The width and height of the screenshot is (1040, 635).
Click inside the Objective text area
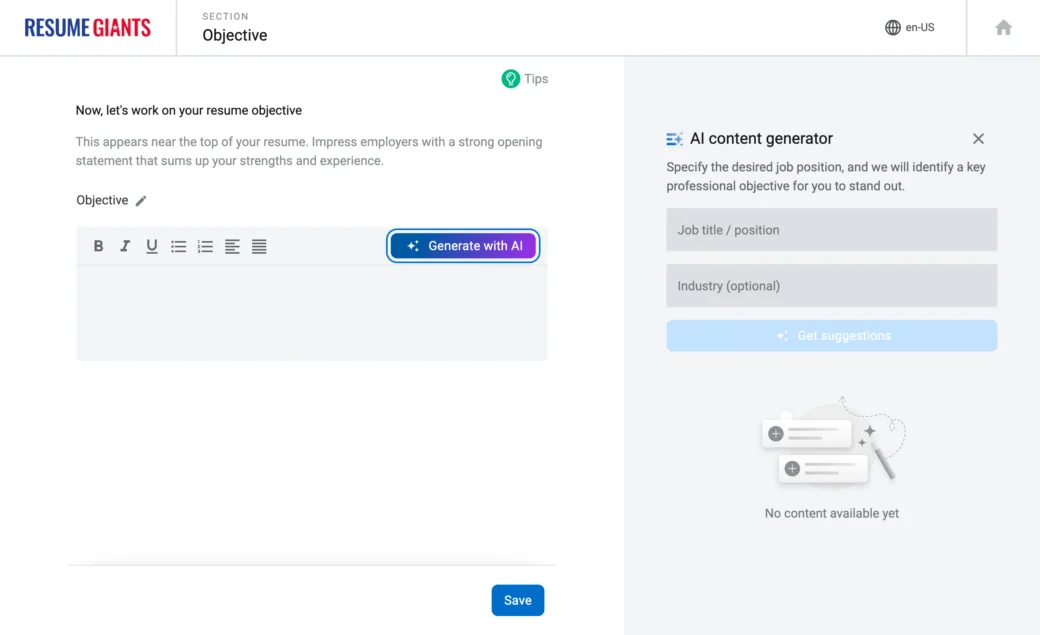pos(311,312)
